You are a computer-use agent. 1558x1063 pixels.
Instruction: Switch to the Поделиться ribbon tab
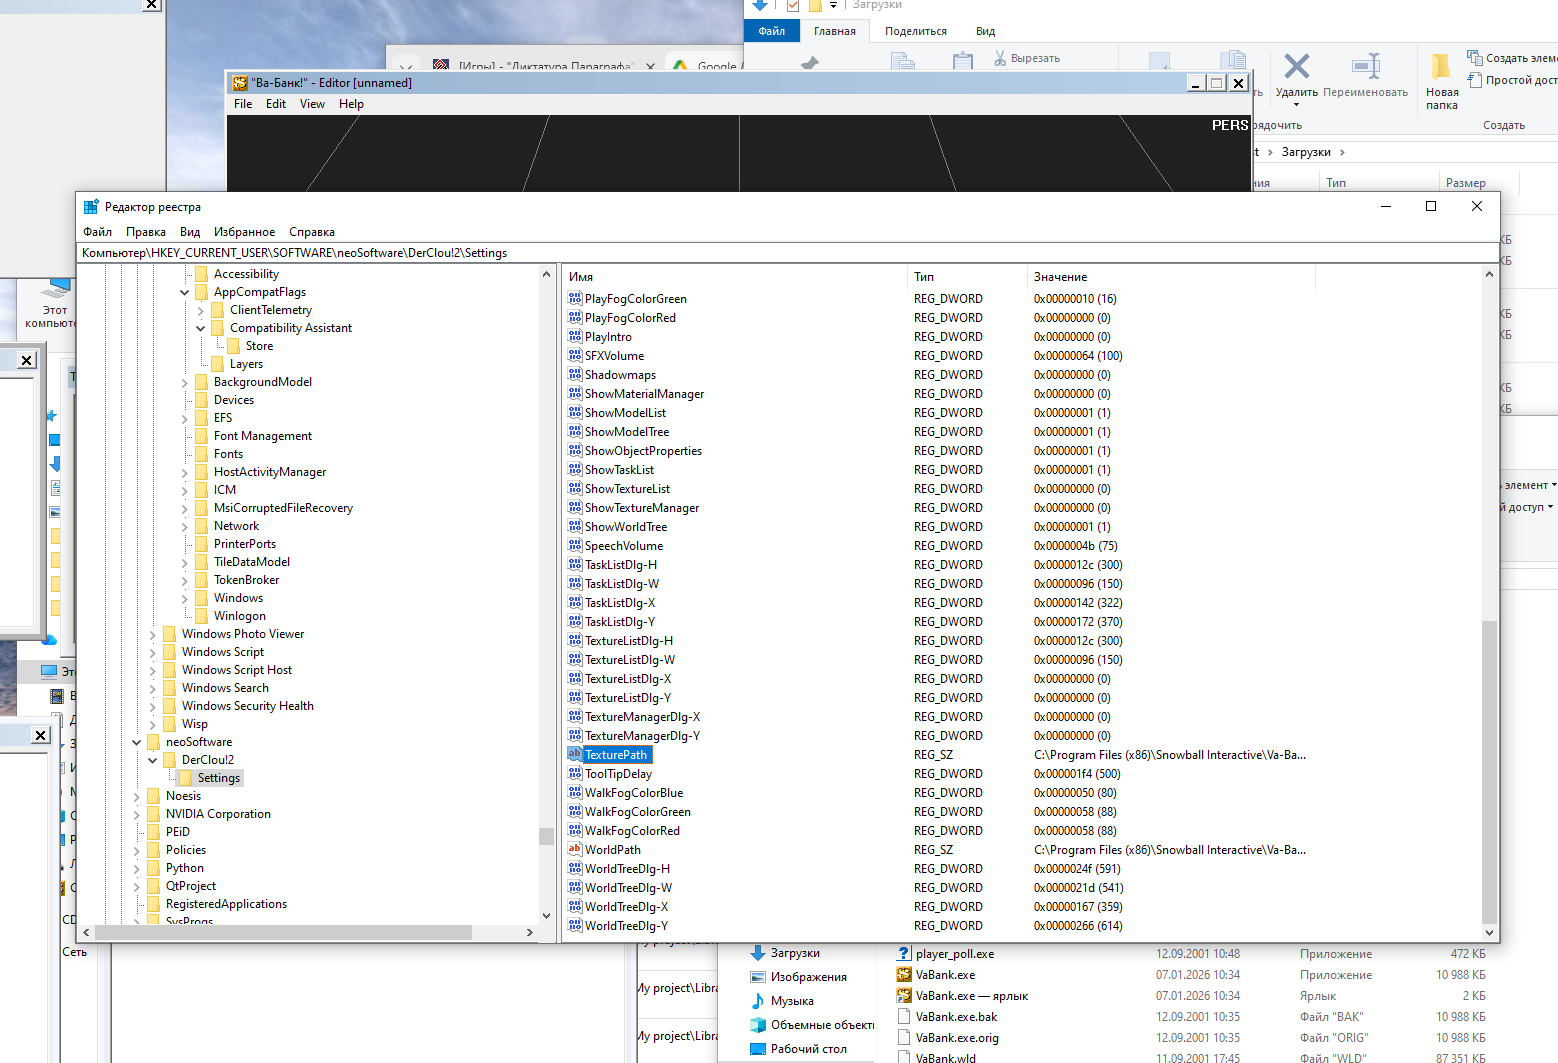915,31
